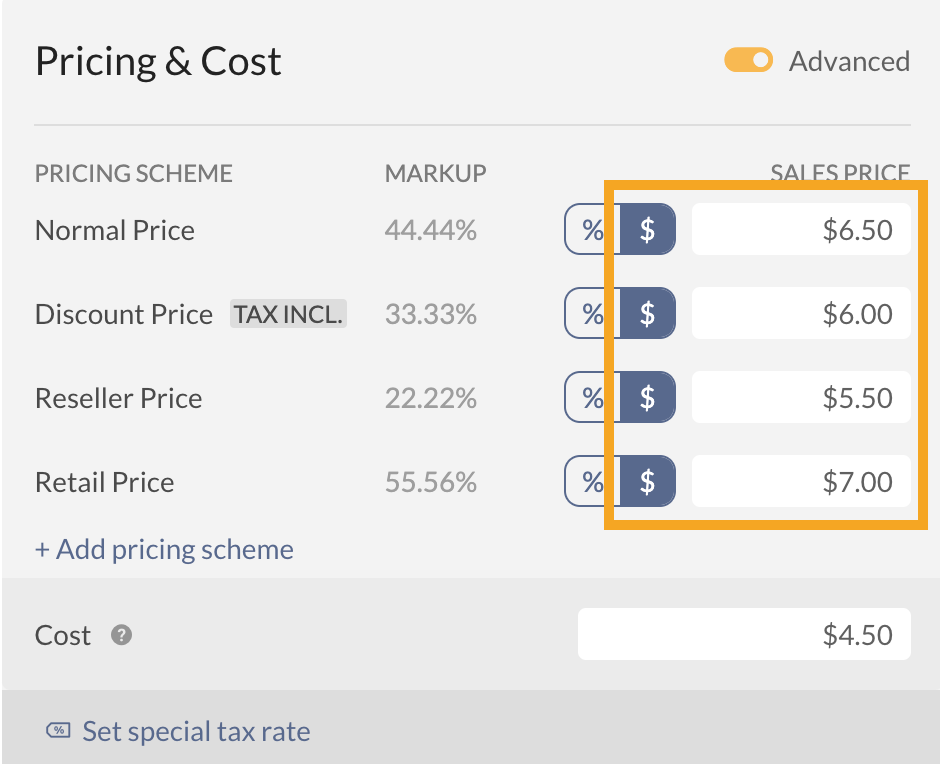Click the Normal Price sales price field

[x=800, y=230]
